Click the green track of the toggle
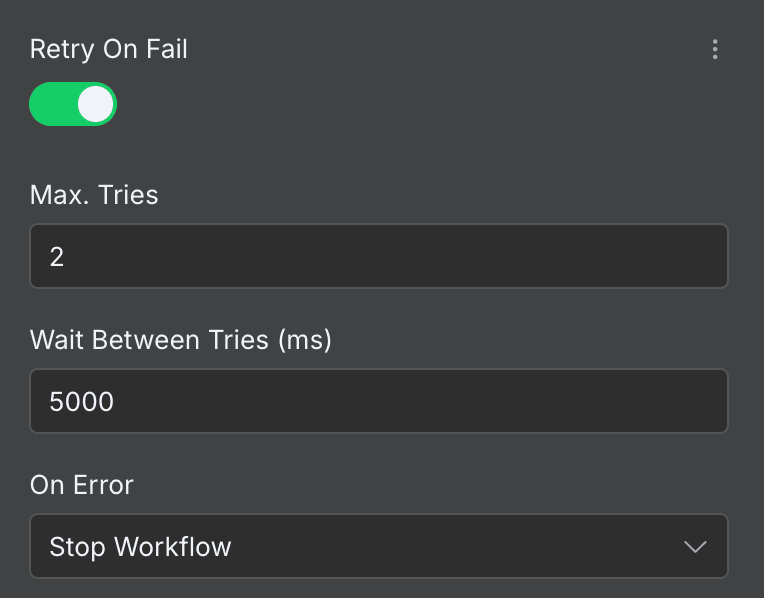This screenshot has width=764, height=598. (x=50, y=104)
